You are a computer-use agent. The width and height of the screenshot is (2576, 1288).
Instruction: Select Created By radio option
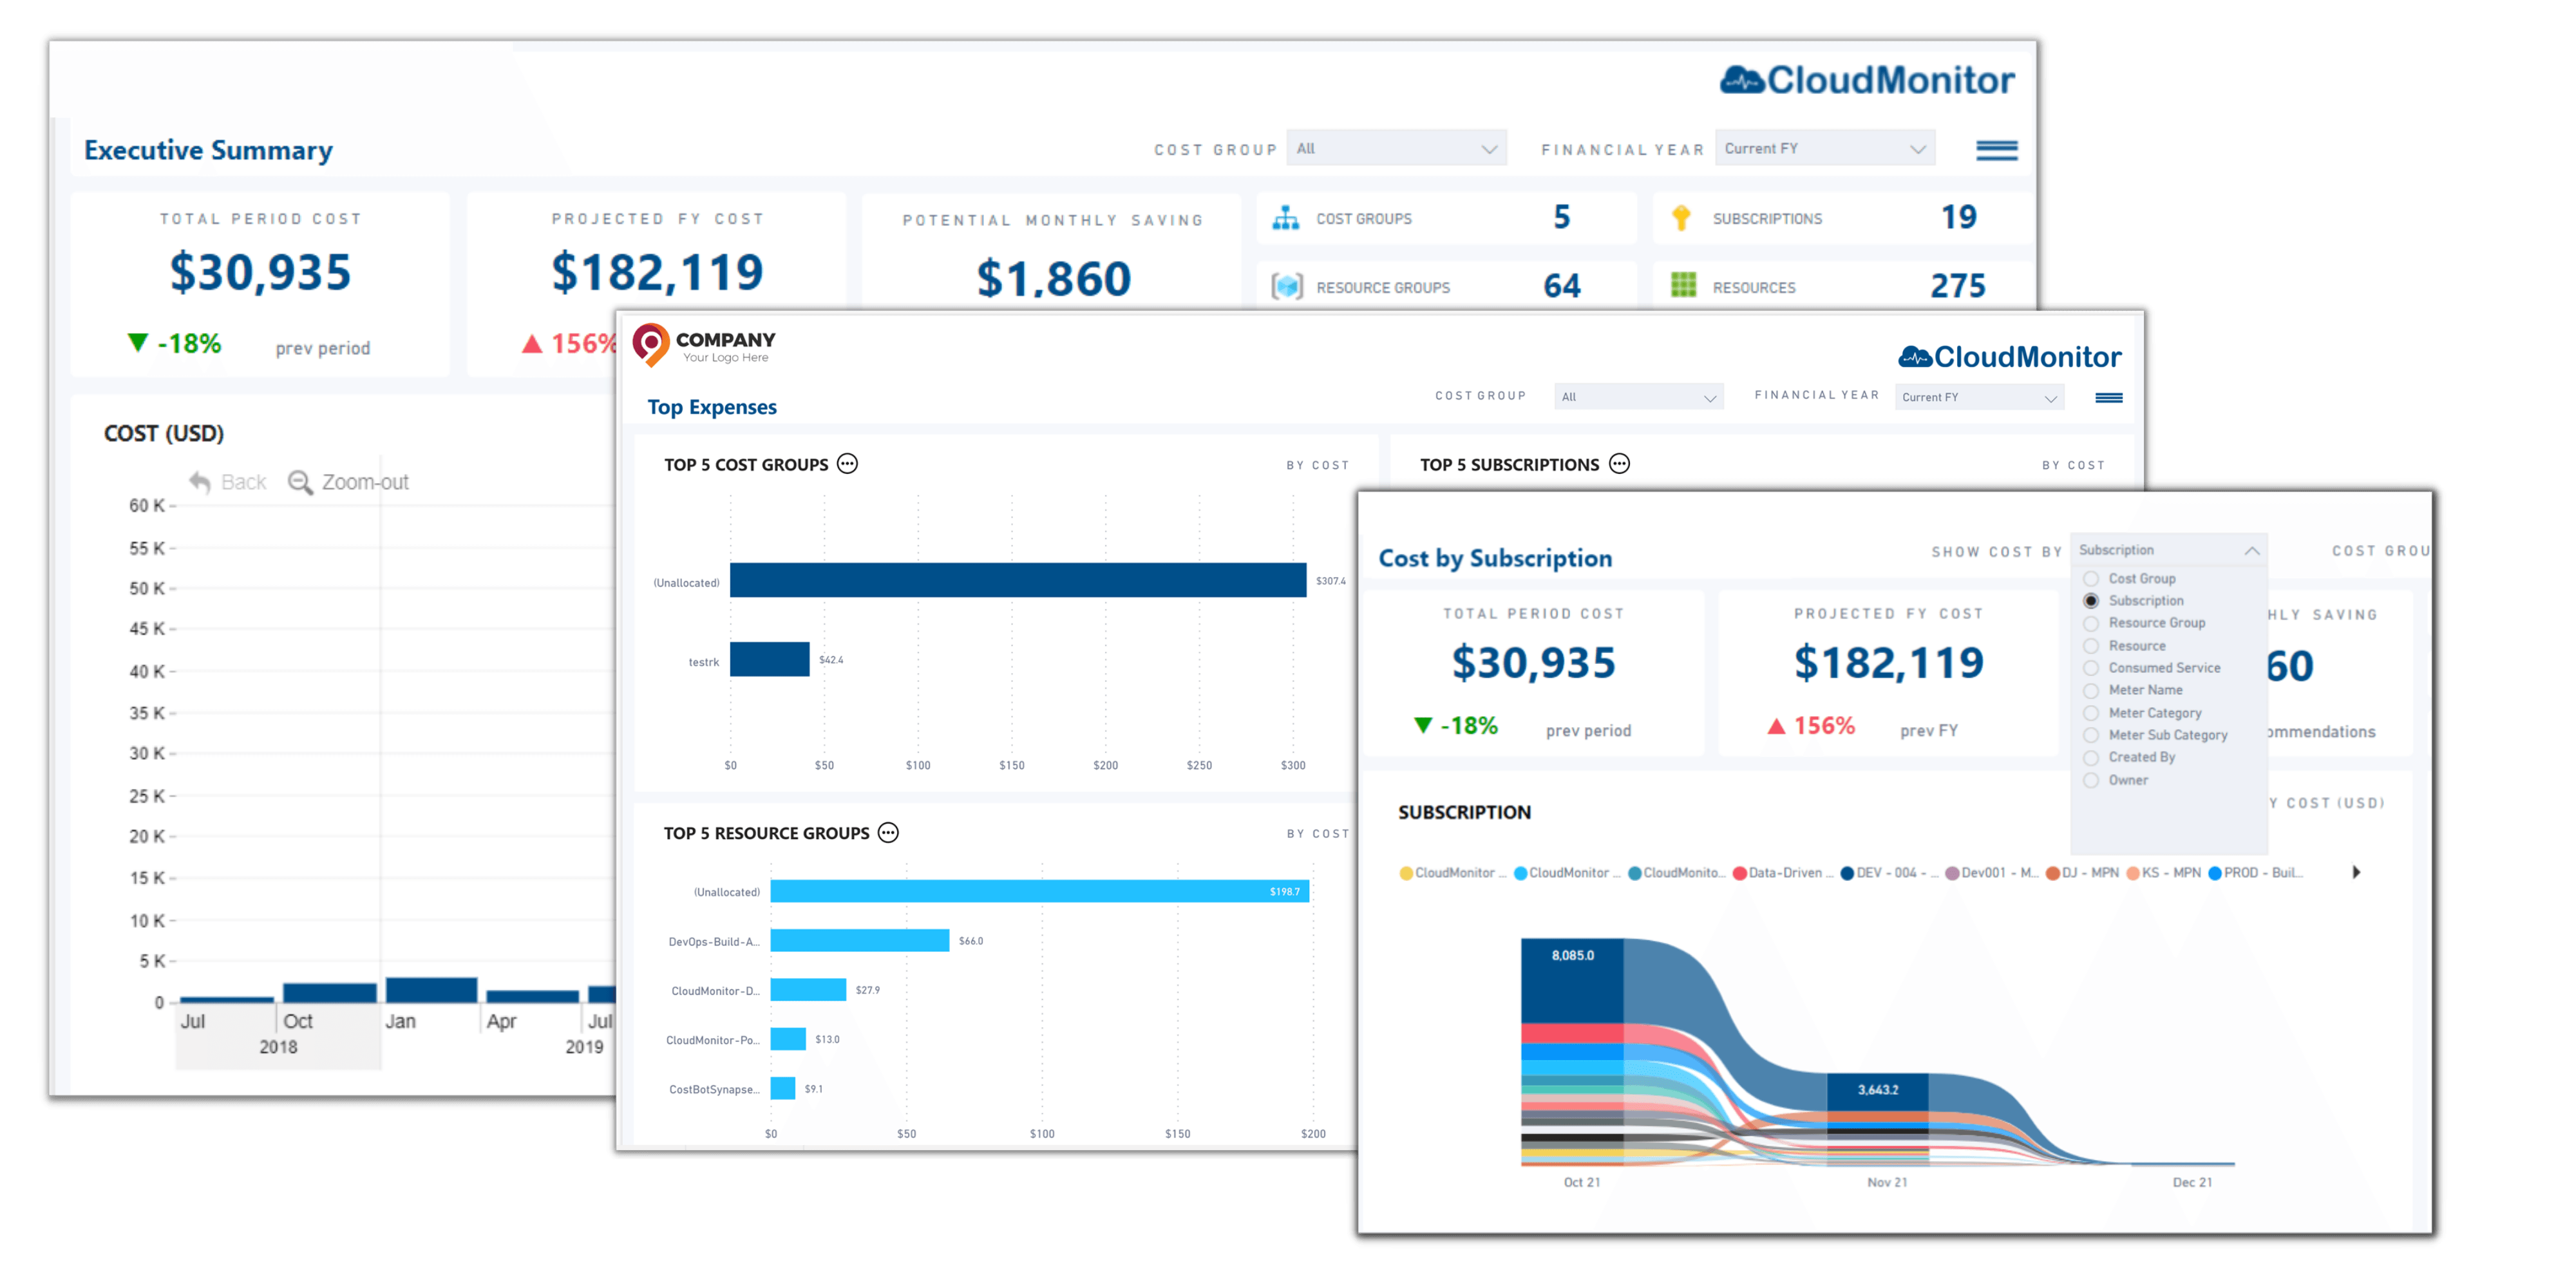tap(2090, 758)
